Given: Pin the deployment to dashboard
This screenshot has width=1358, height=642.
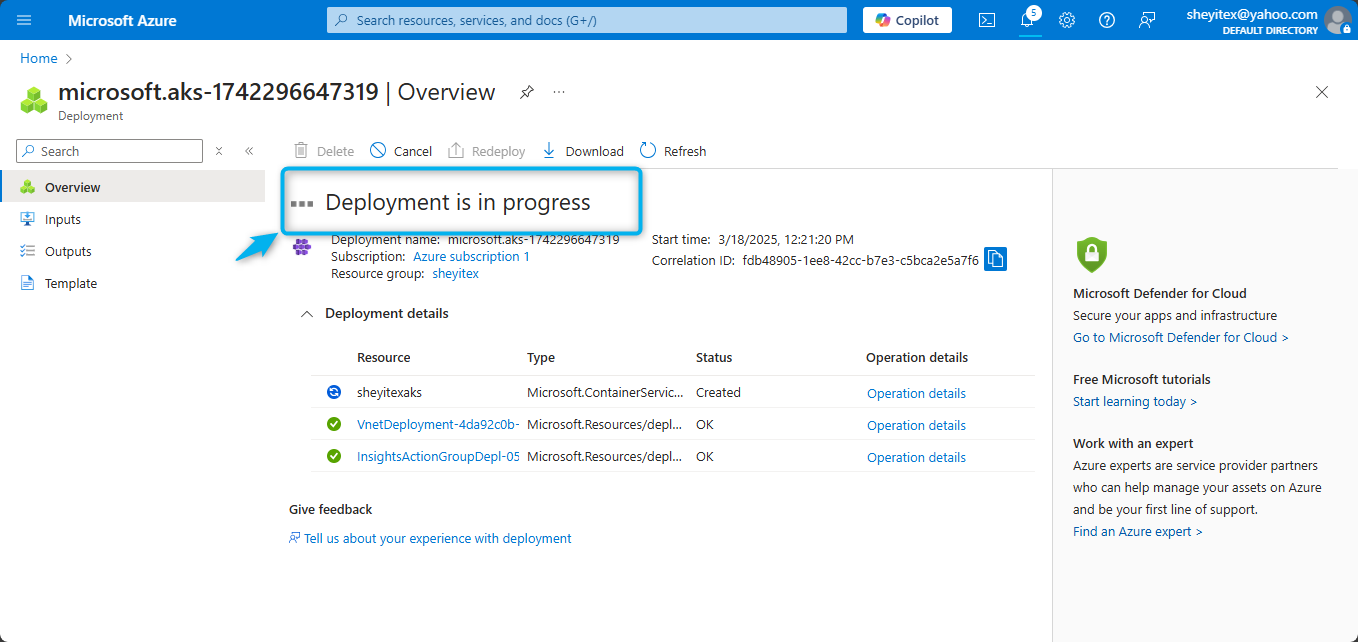Looking at the screenshot, I should pos(527,92).
